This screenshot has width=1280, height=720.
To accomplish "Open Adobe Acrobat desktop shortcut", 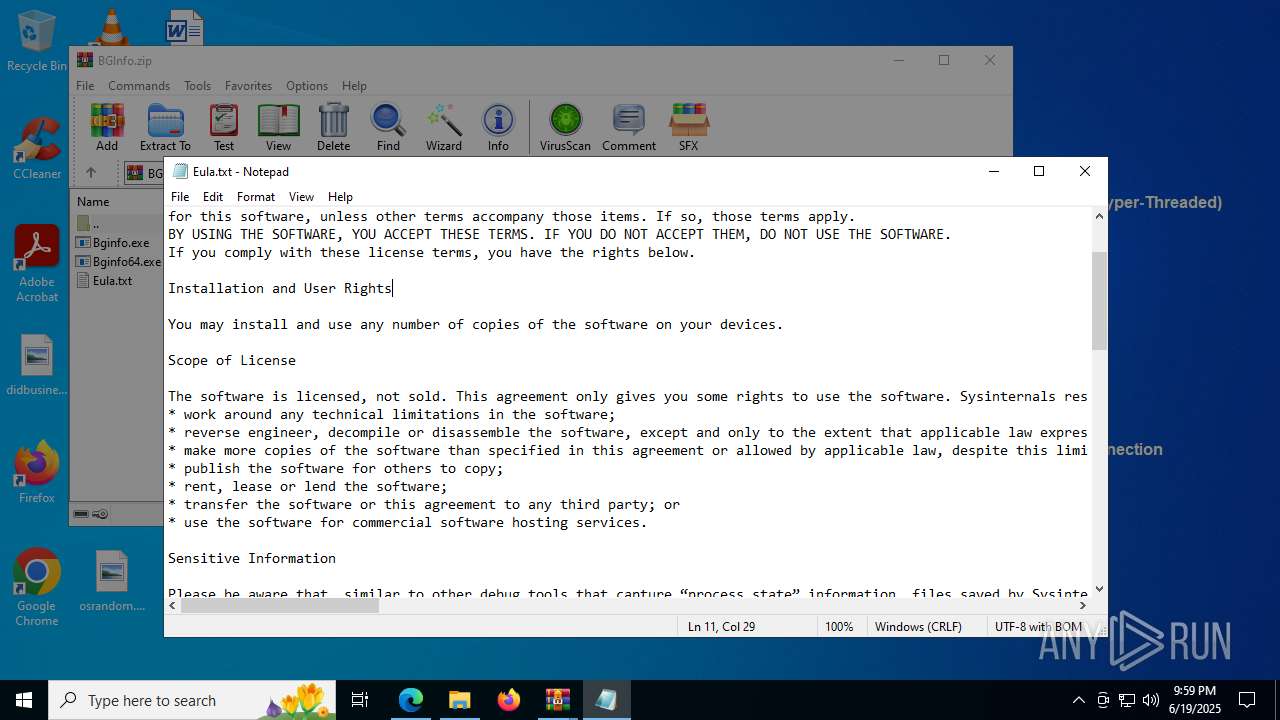I will point(37,263).
